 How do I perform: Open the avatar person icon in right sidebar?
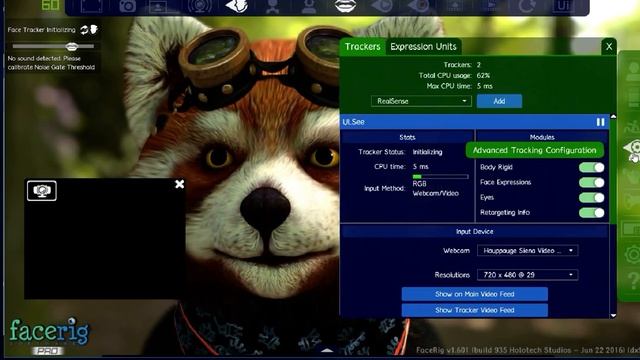pyautogui.click(x=632, y=71)
